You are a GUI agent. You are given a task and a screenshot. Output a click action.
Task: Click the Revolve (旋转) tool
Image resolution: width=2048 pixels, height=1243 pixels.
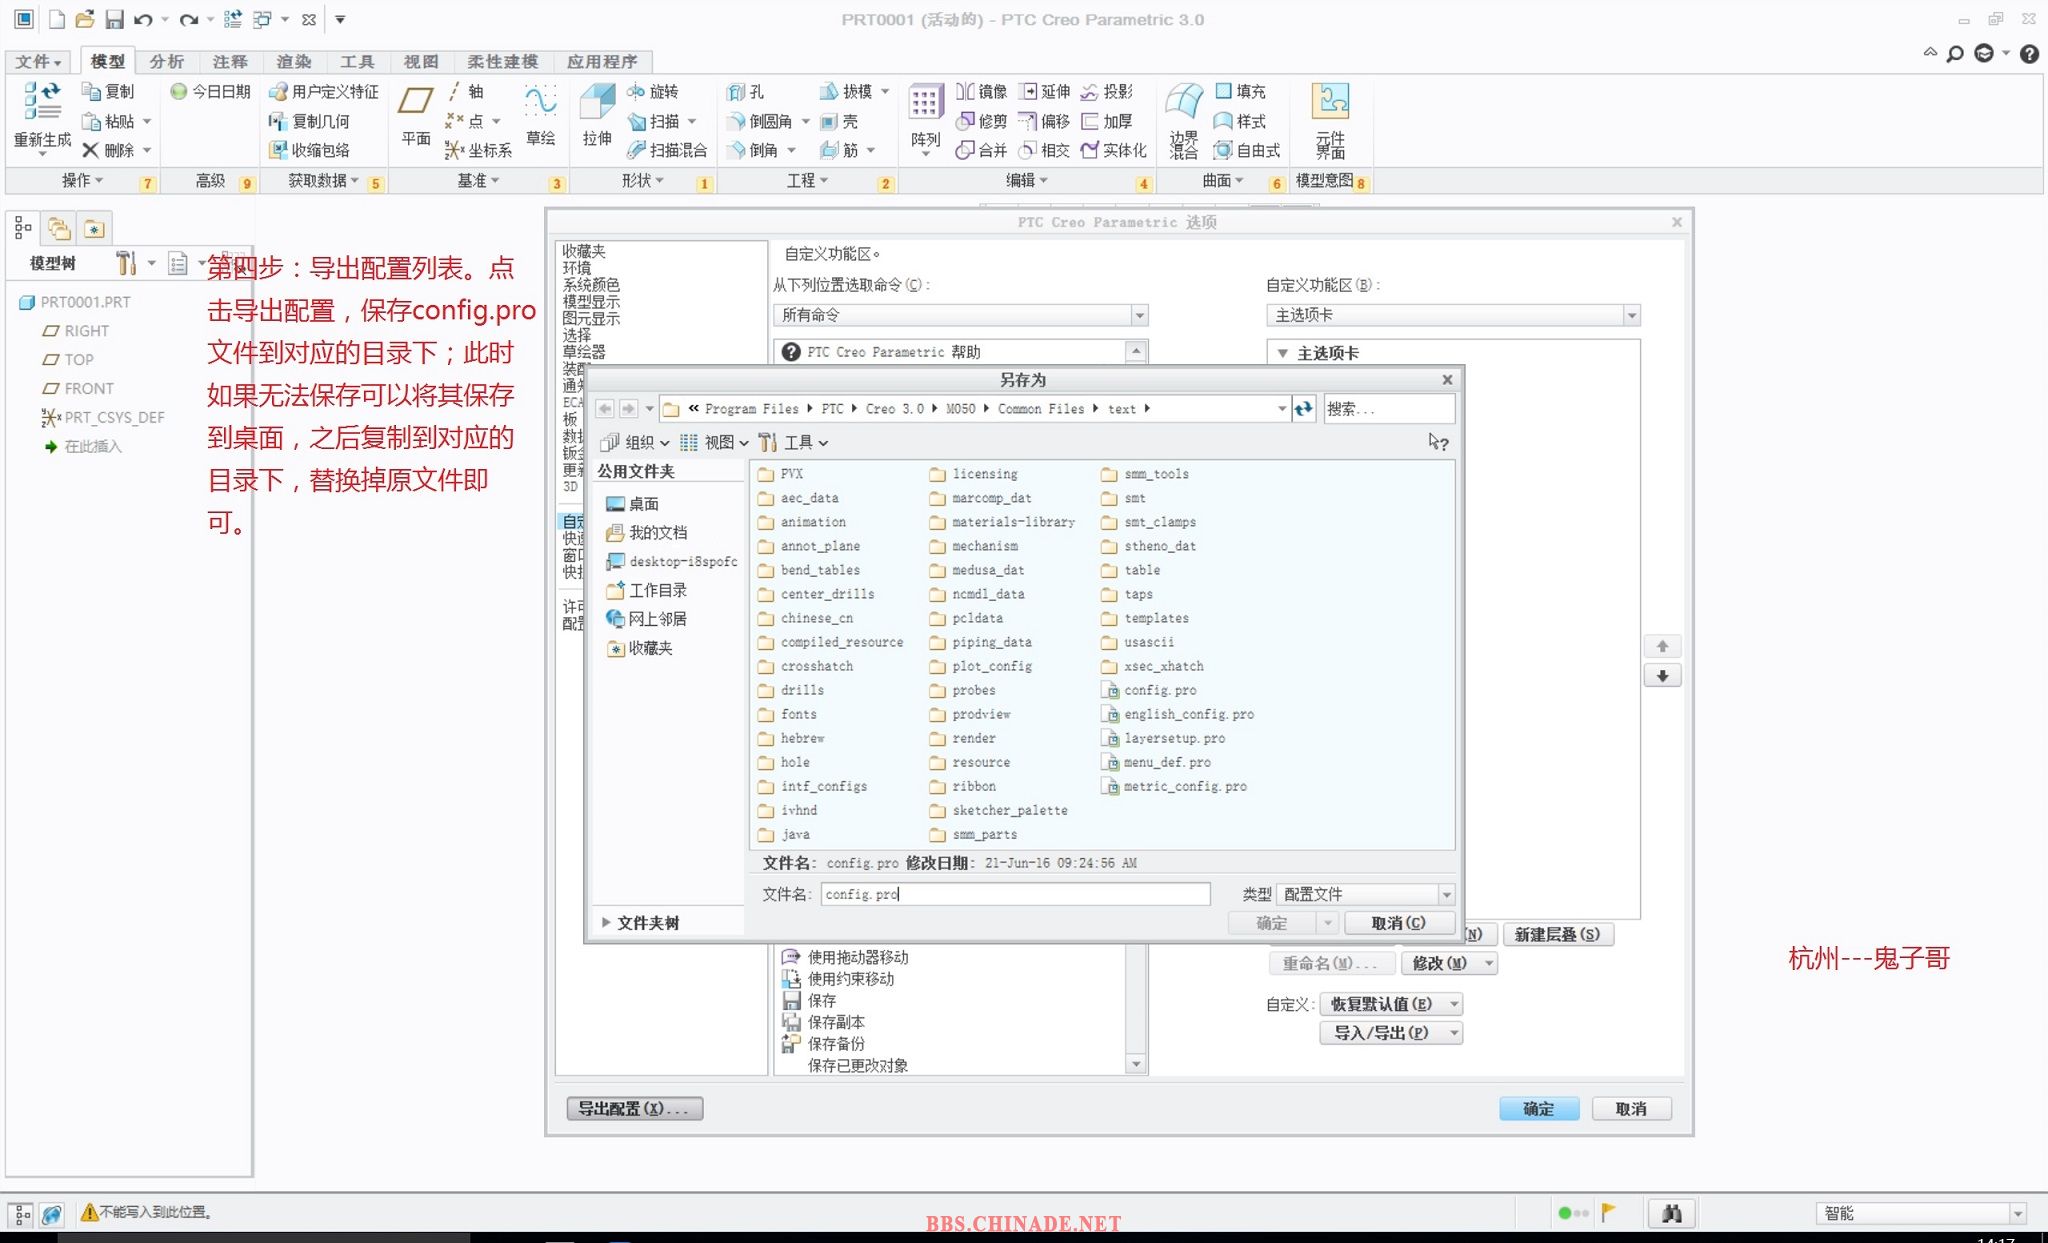click(x=653, y=92)
